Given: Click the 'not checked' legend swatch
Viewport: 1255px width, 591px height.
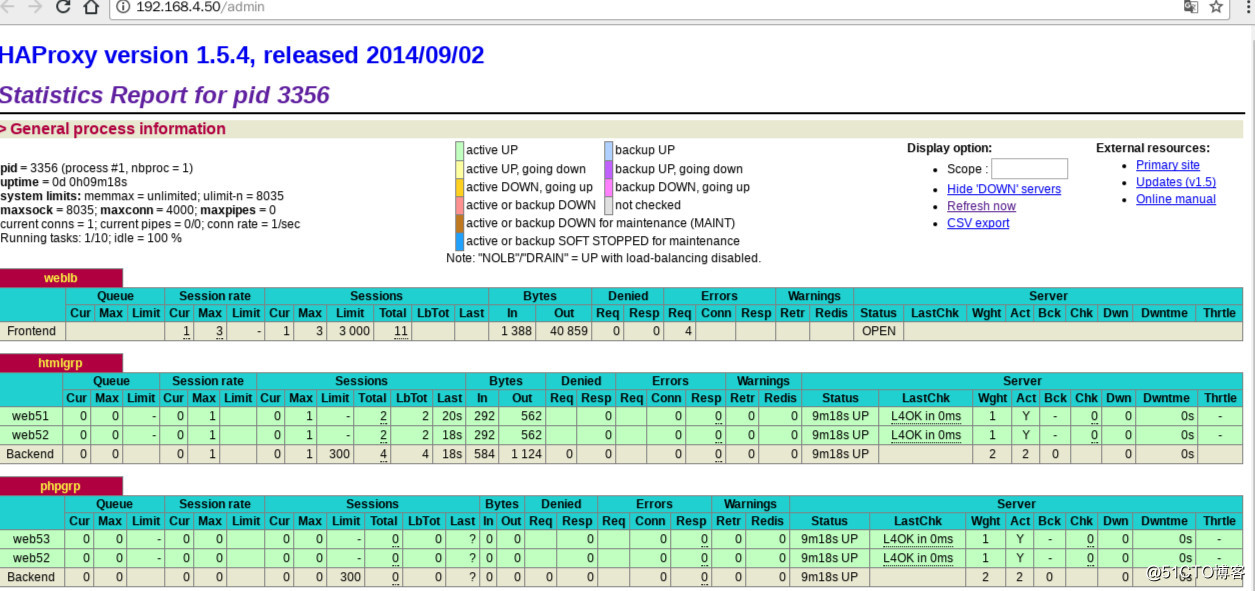Looking at the screenshot, I should point(608,205).
